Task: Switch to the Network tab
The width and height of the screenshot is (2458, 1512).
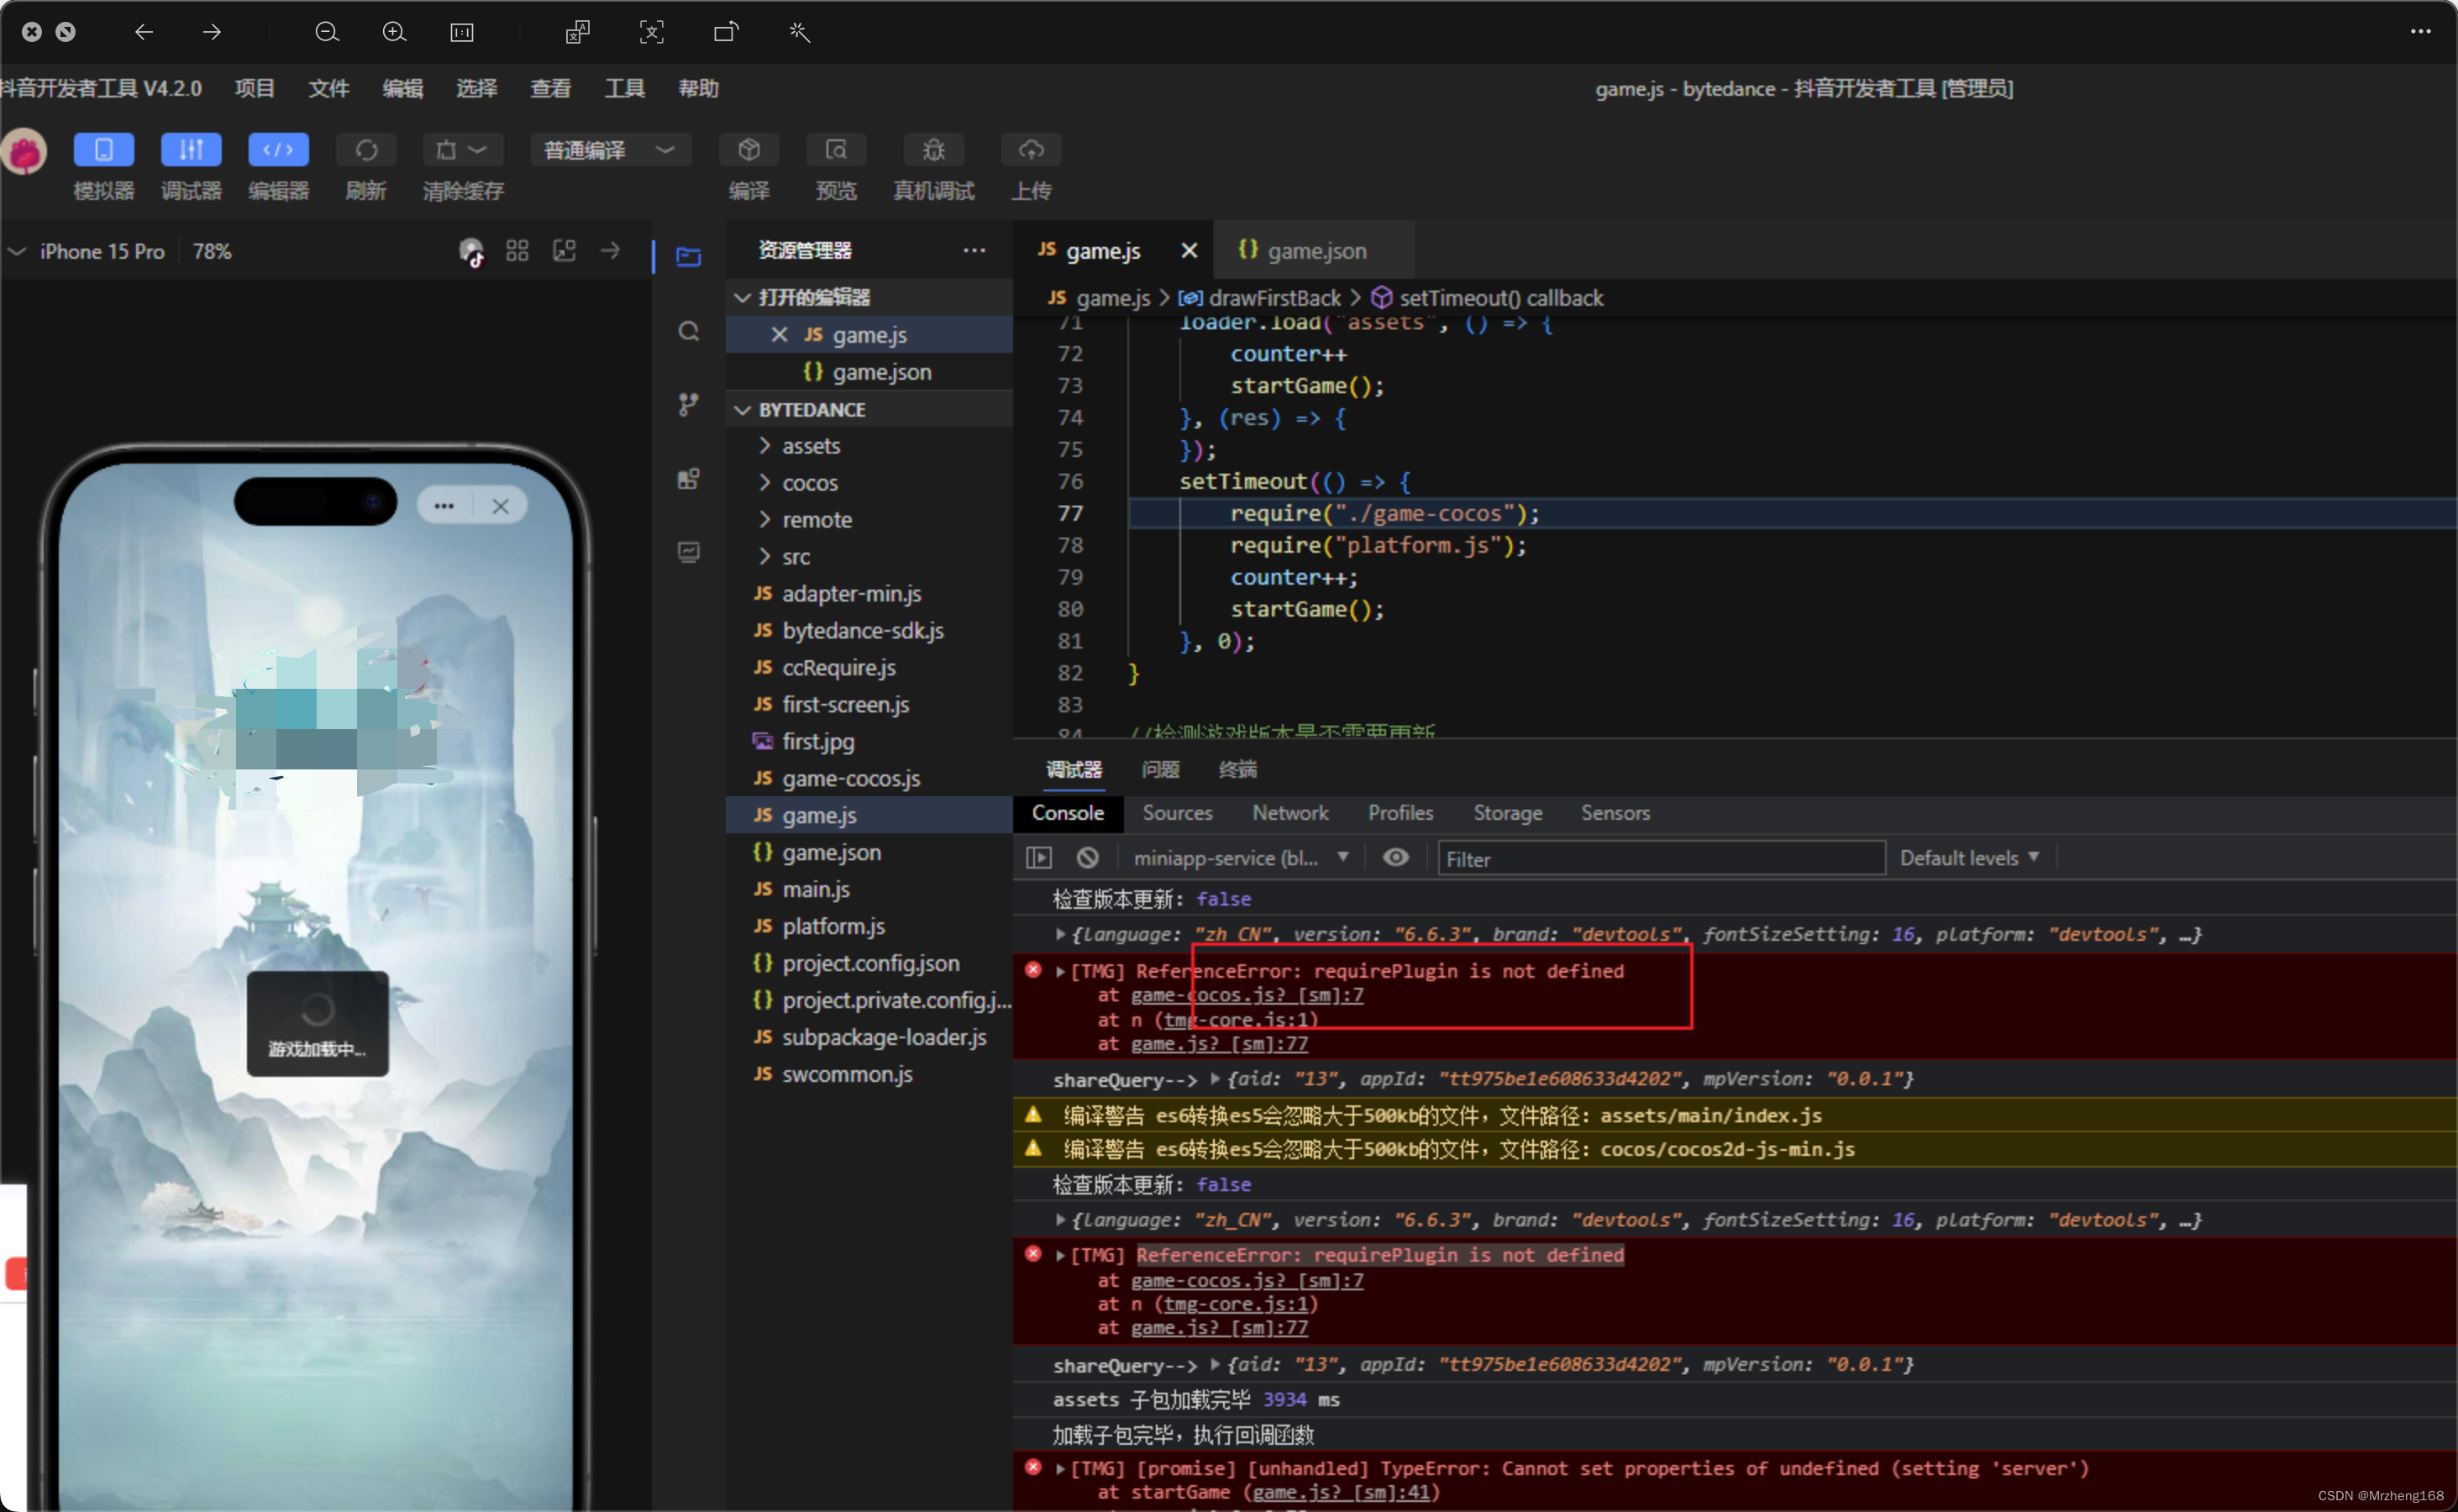Action: click(1290, 813)
